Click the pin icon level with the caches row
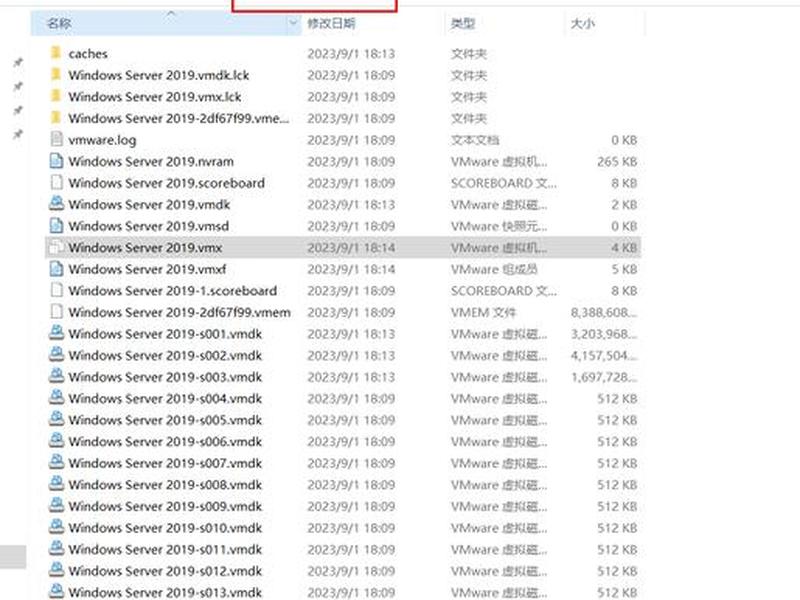The height and width of the screenshot is (600, 800). coord(18,62)
